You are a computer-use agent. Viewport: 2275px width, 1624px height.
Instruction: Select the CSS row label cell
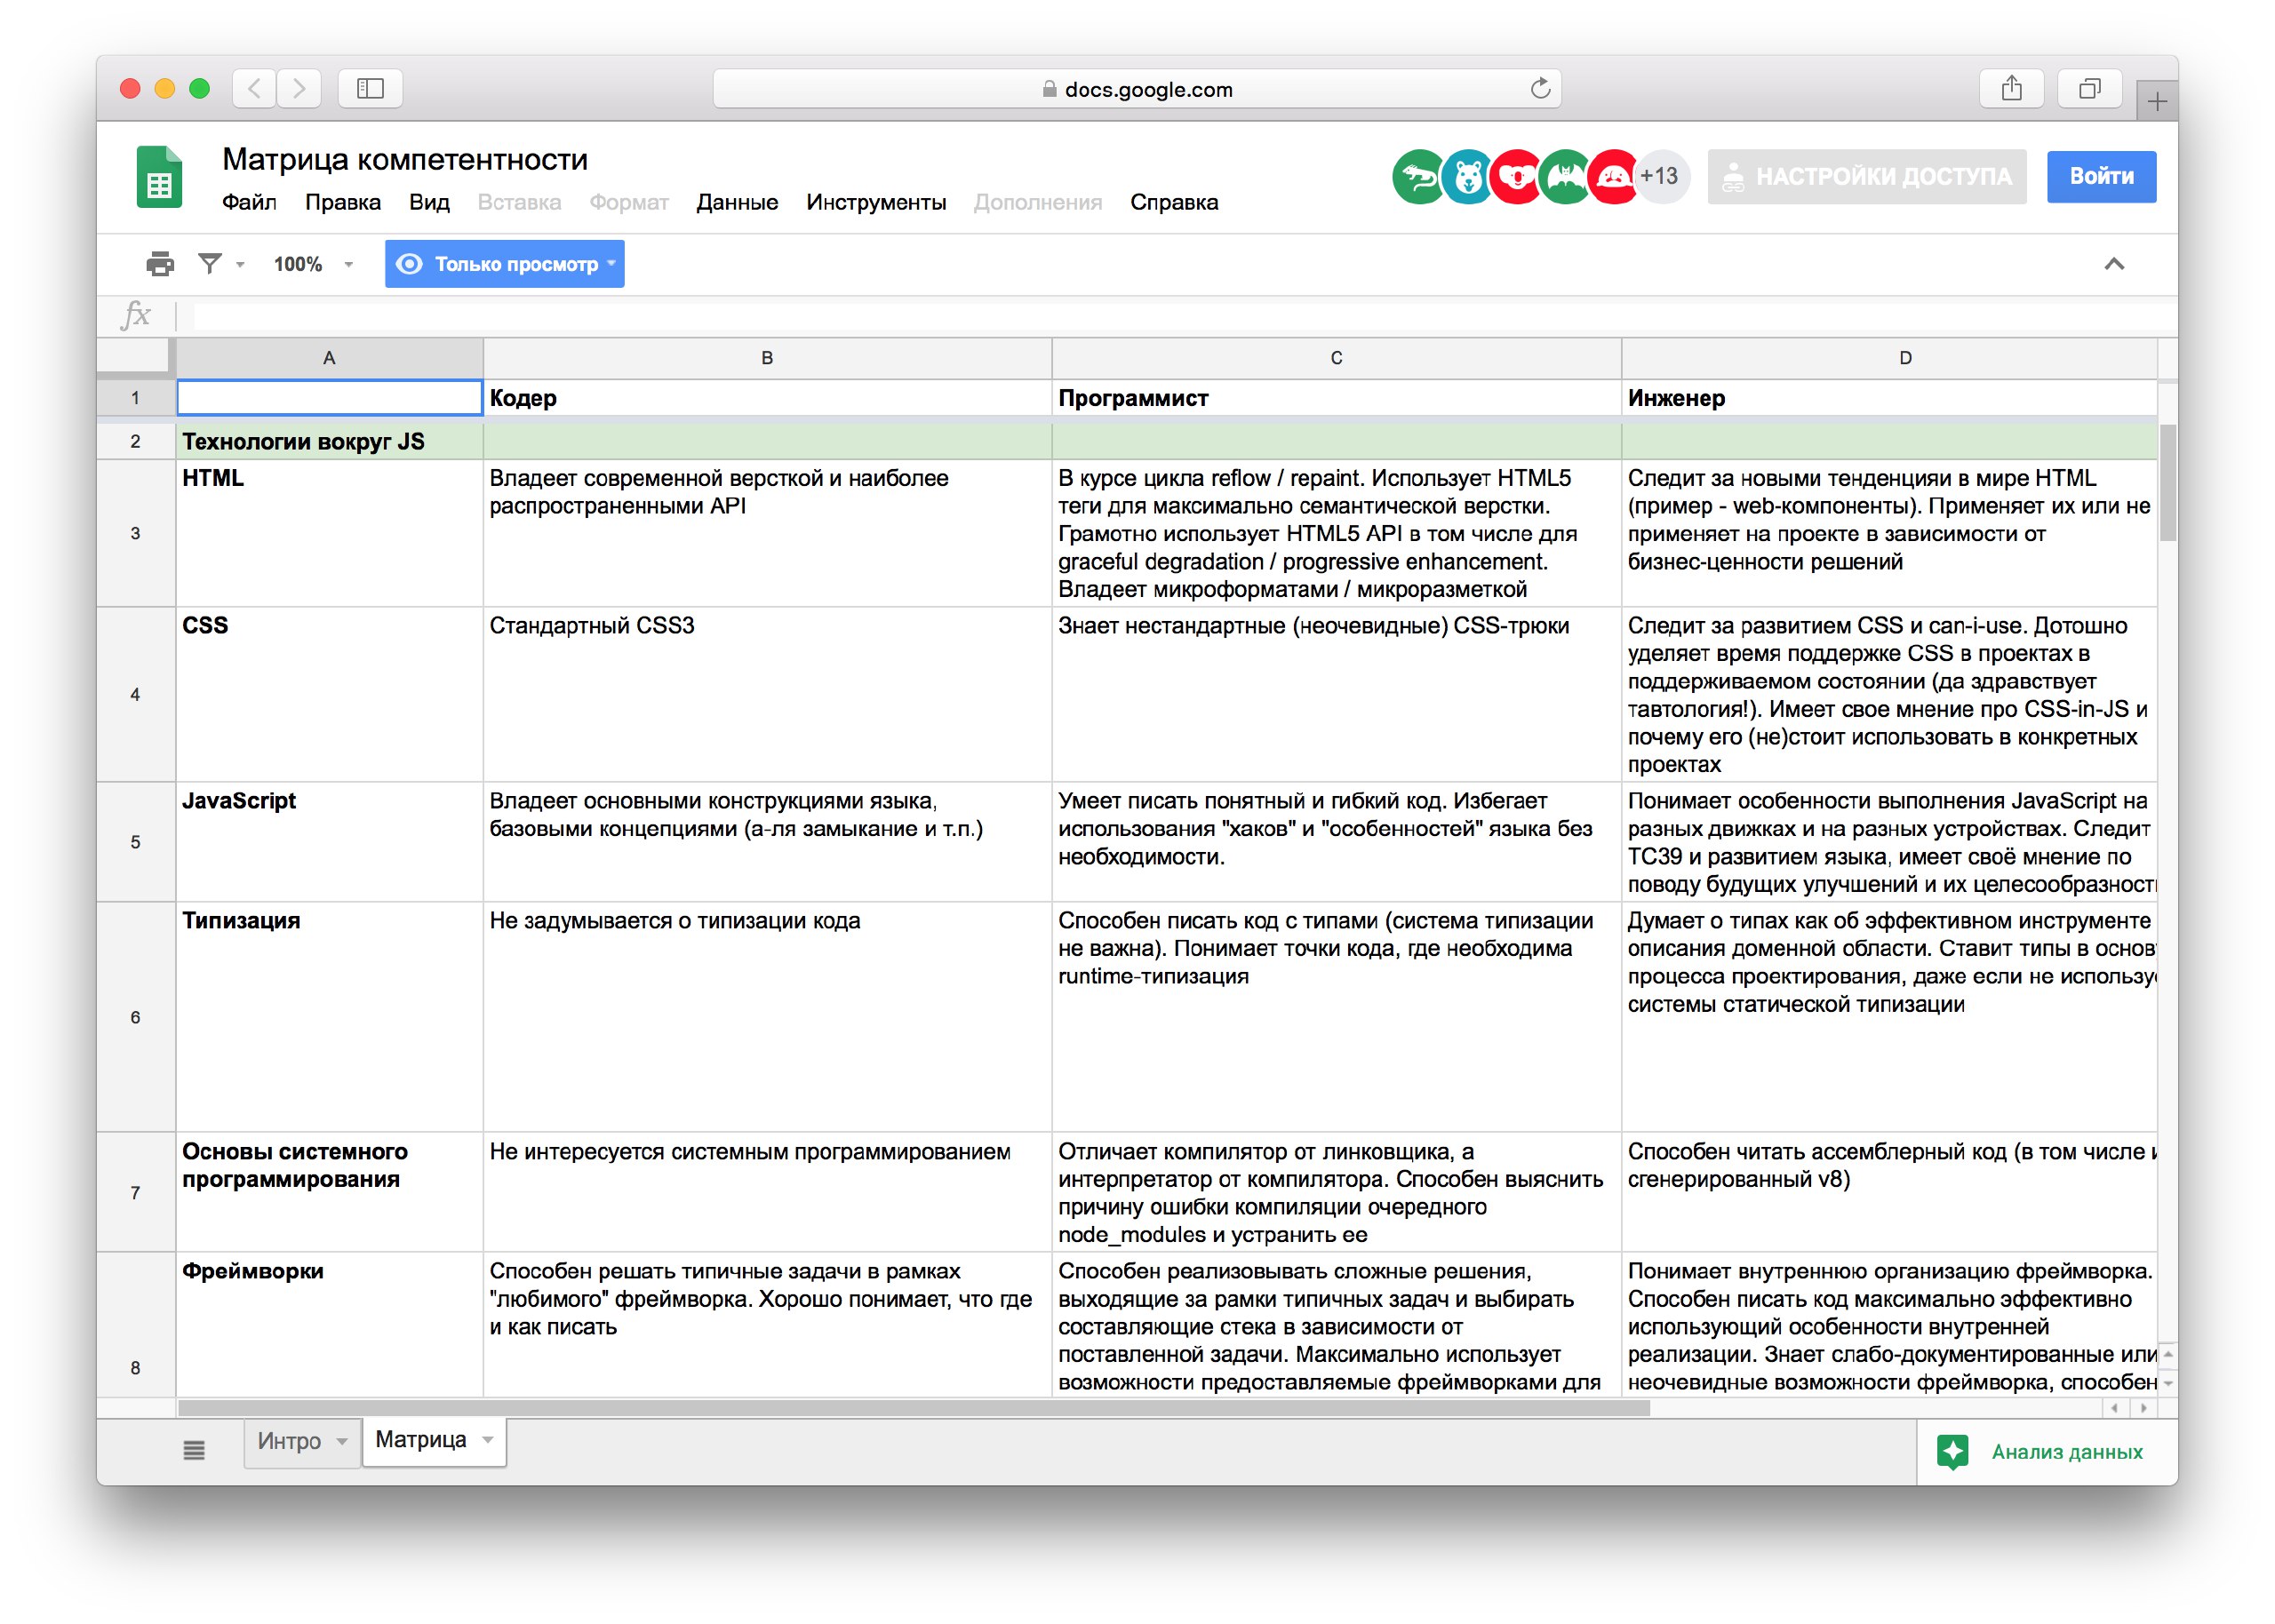click(x=329, y=694)
